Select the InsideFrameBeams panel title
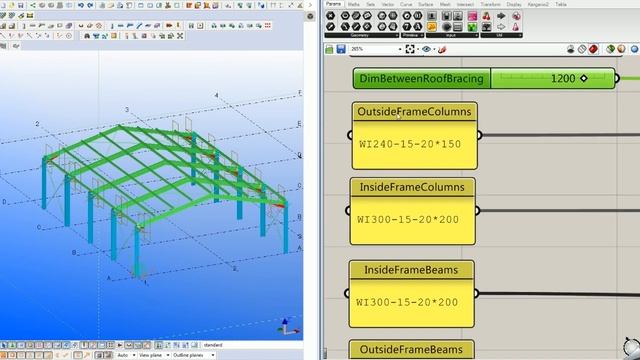The width and height of the screenshot is (640, 360). (411, 270)
